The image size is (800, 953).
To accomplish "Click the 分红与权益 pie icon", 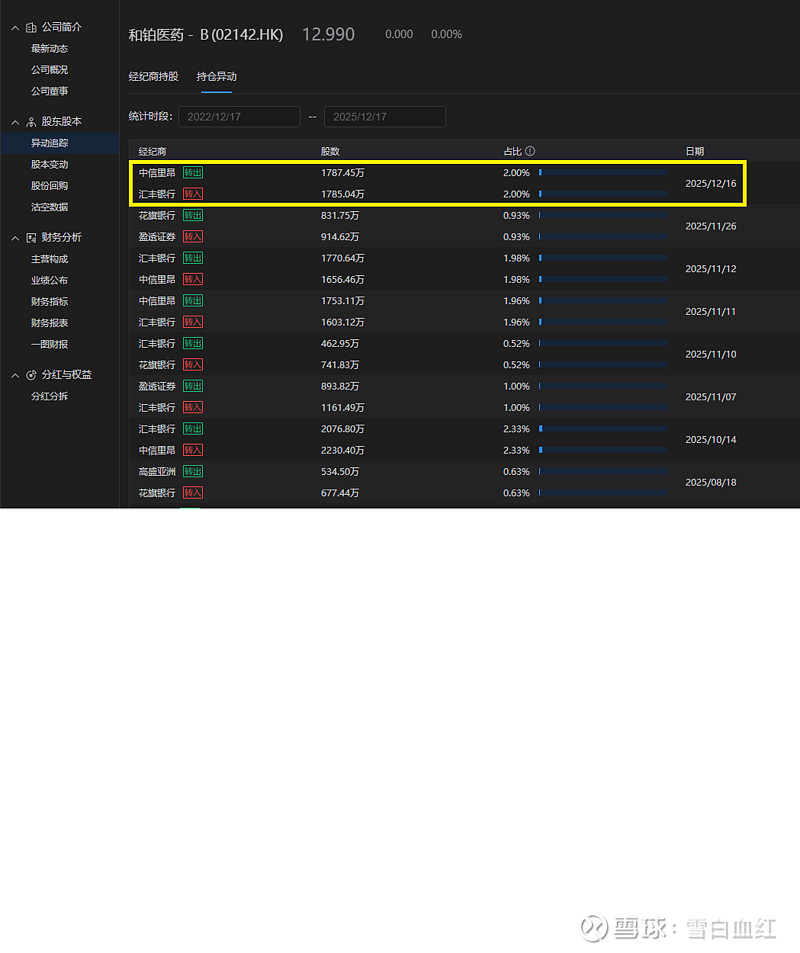I will (31, 376).
